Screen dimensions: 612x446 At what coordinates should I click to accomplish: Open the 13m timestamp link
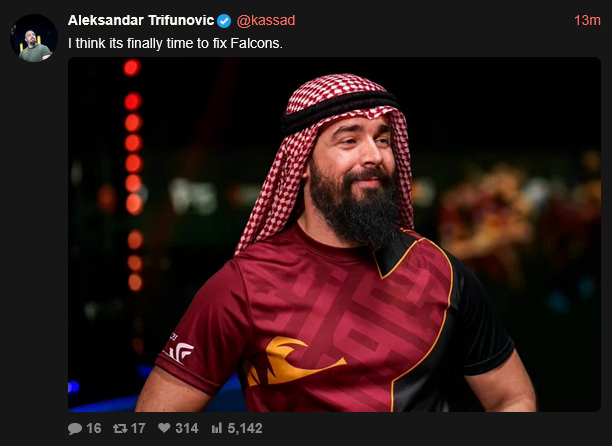tap(587, 20)
